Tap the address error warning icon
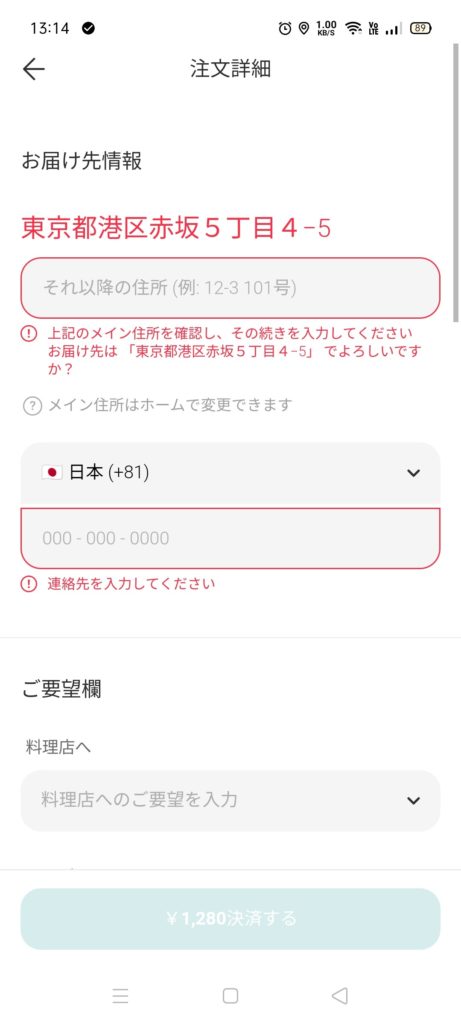 pyautogui.click(x=29, y=333)
